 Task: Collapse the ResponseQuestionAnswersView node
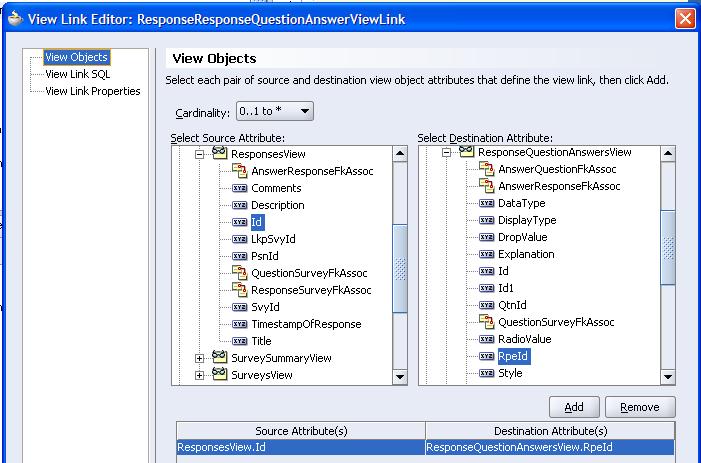(x=446, y=153)
